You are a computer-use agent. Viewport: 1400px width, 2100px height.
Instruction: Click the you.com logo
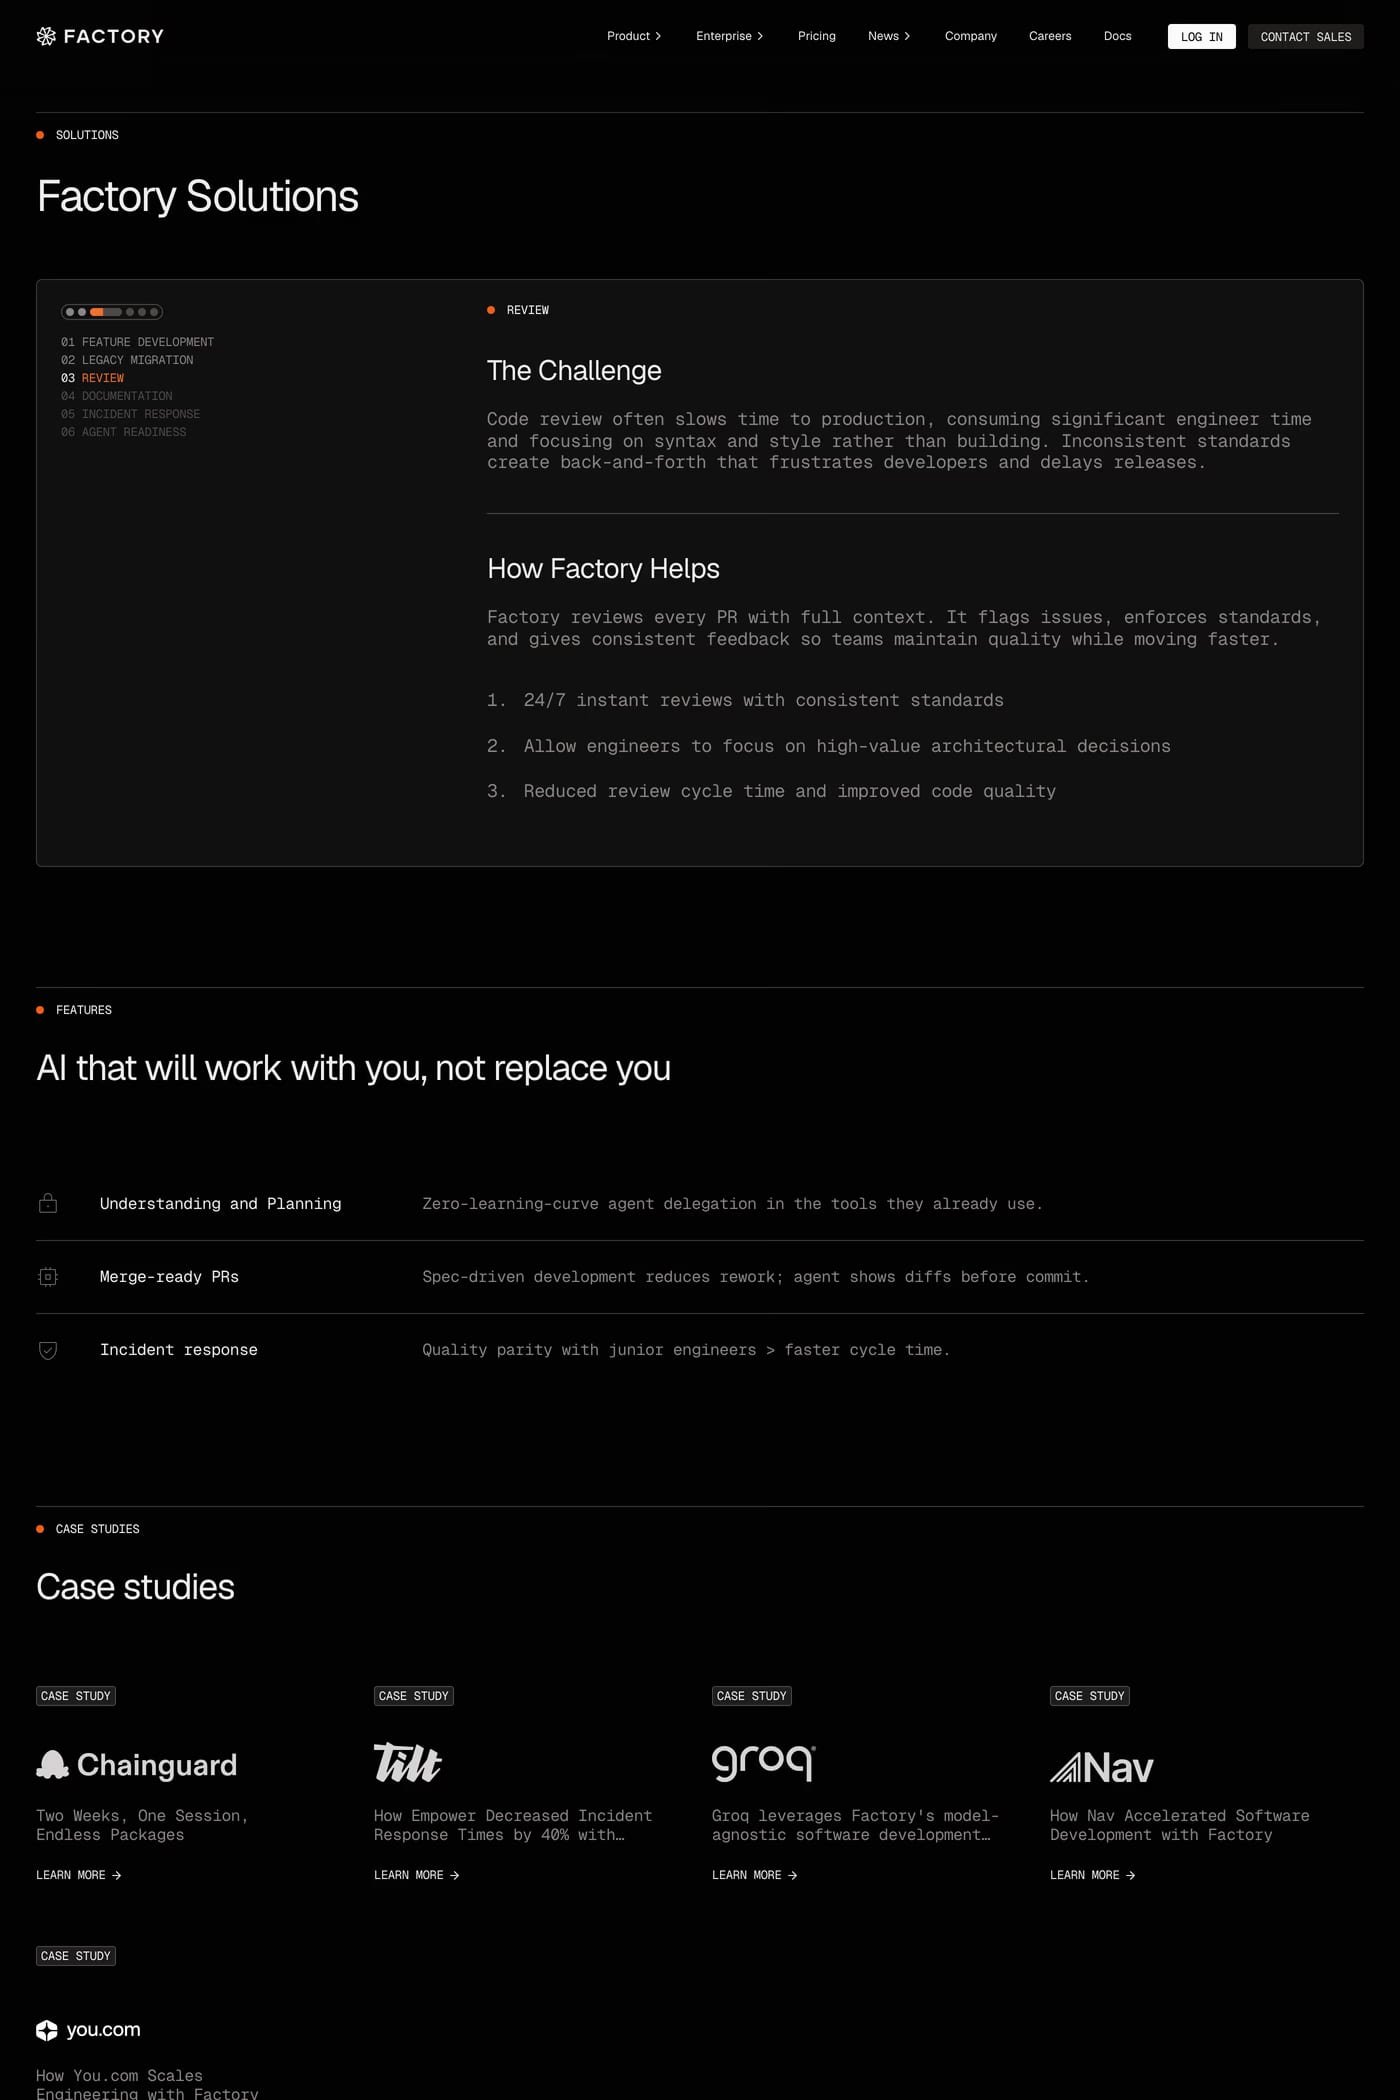(x=88, y=2030)
